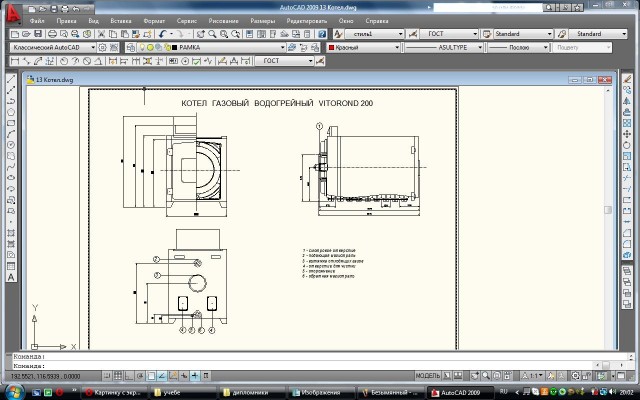The height and width of the screenshot is (400, 640).
Task: Select the Line tool in Draw toolbar
Action: pos(11,79)
